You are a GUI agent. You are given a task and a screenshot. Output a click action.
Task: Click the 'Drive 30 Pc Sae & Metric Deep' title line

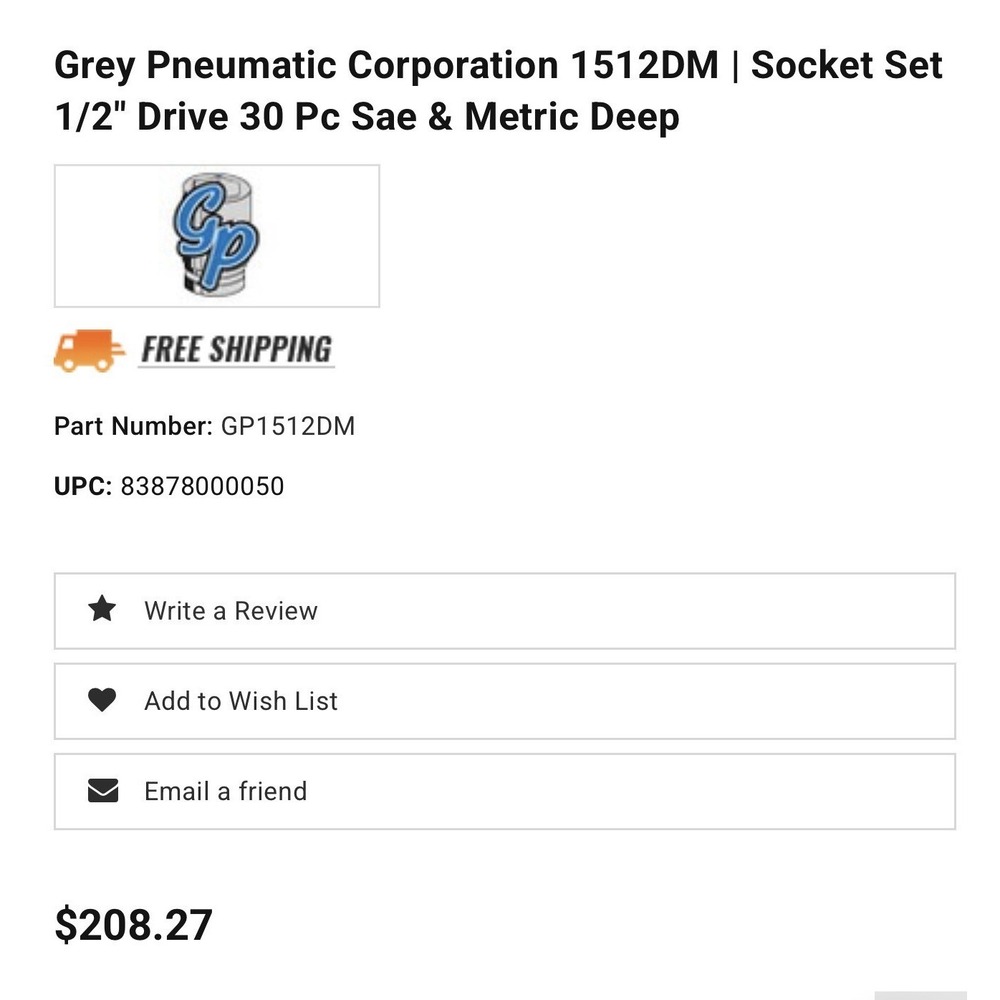408,117
